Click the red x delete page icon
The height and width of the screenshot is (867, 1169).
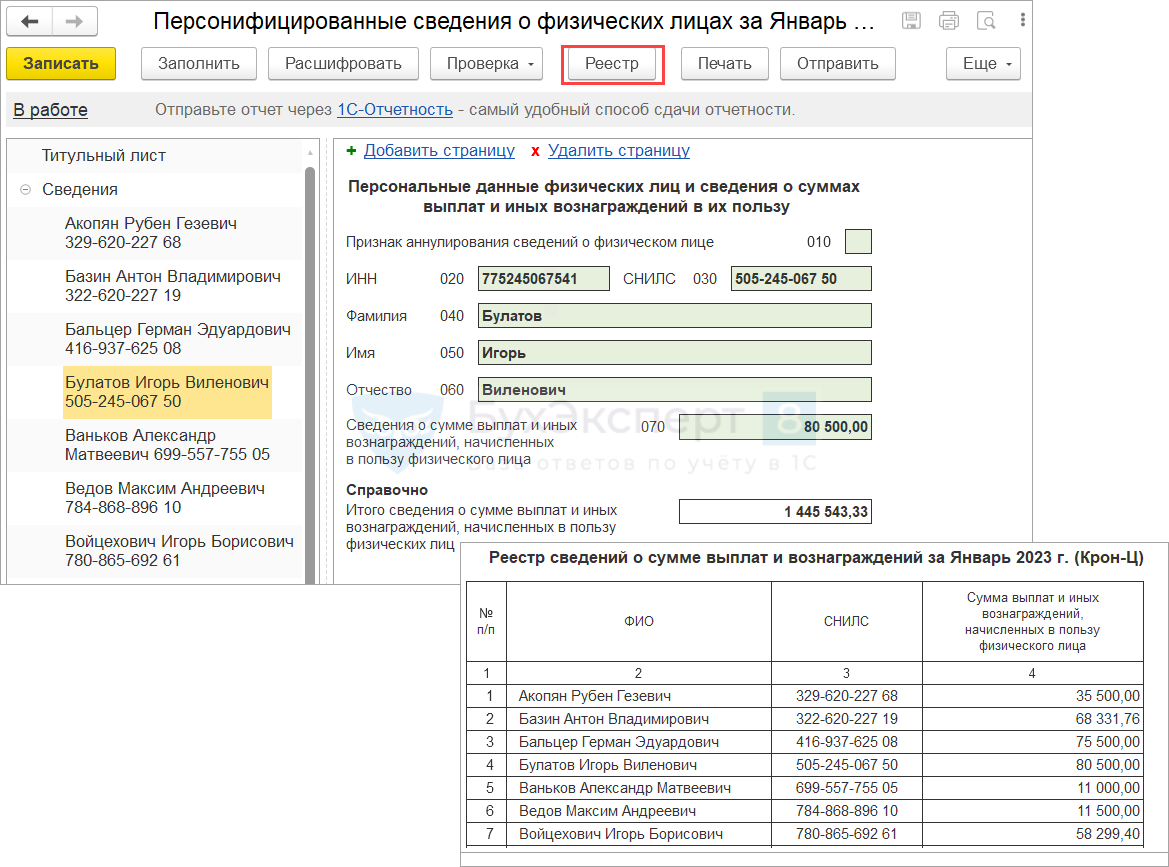[535, 151]
